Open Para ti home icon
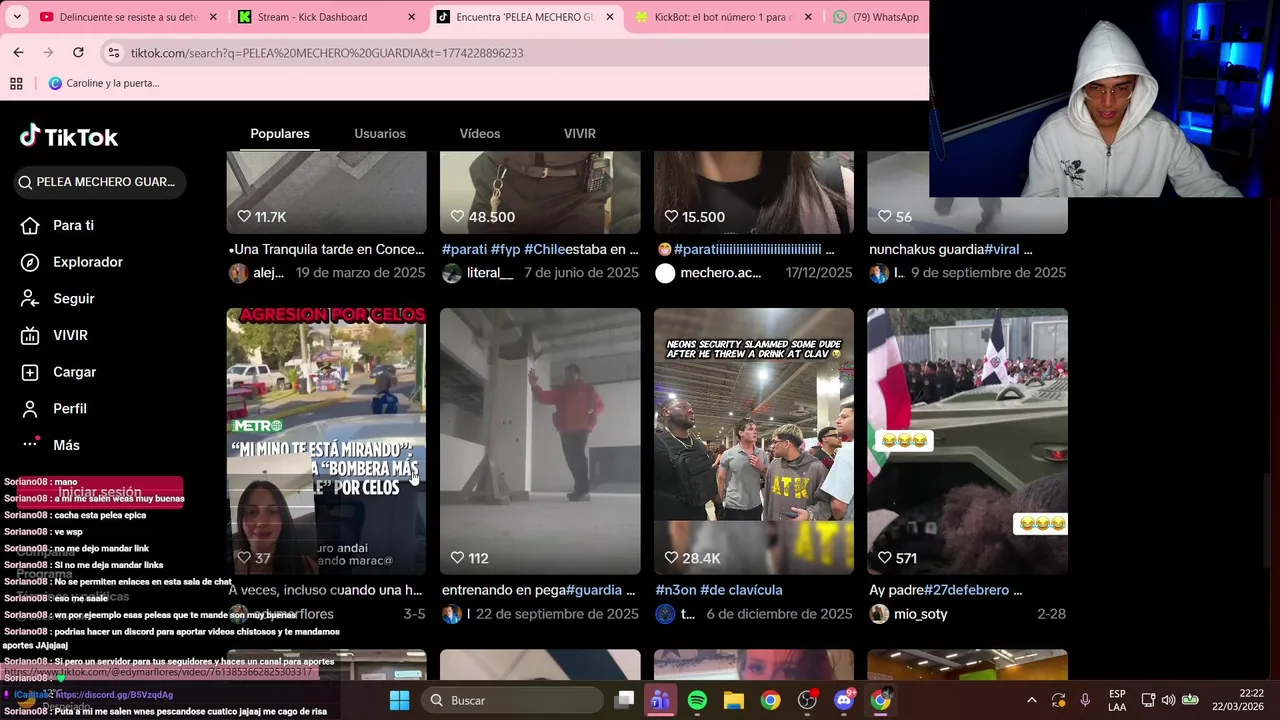This screenshot has height=720, width=1280. click(x=30, y=225)
